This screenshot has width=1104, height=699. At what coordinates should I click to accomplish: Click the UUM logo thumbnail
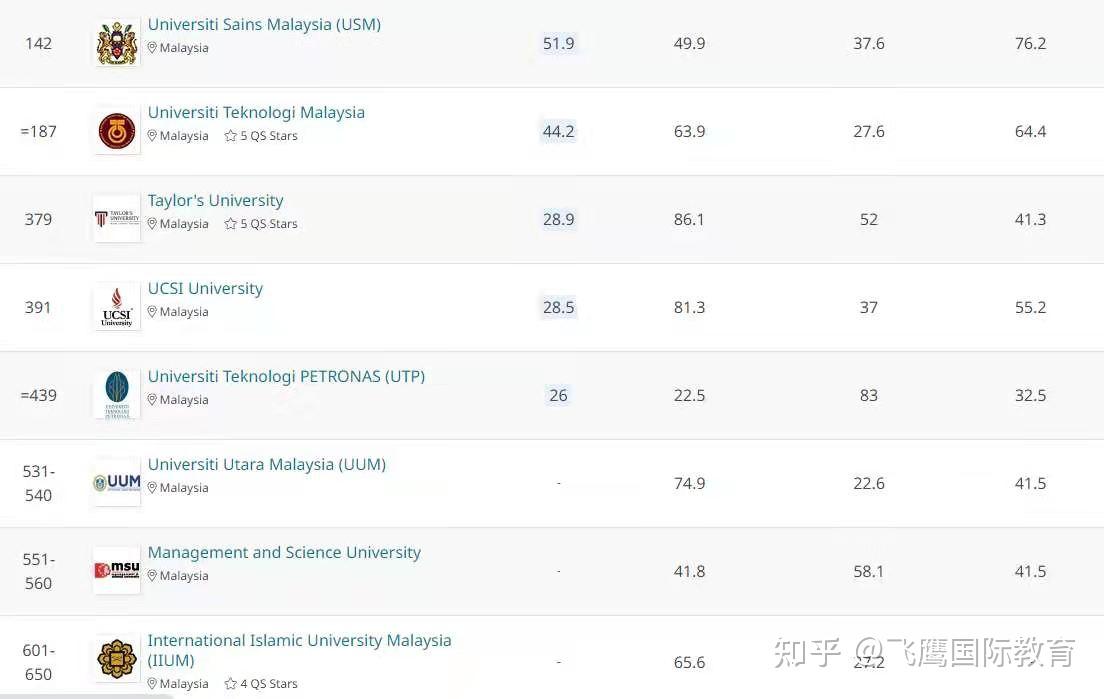117,483
